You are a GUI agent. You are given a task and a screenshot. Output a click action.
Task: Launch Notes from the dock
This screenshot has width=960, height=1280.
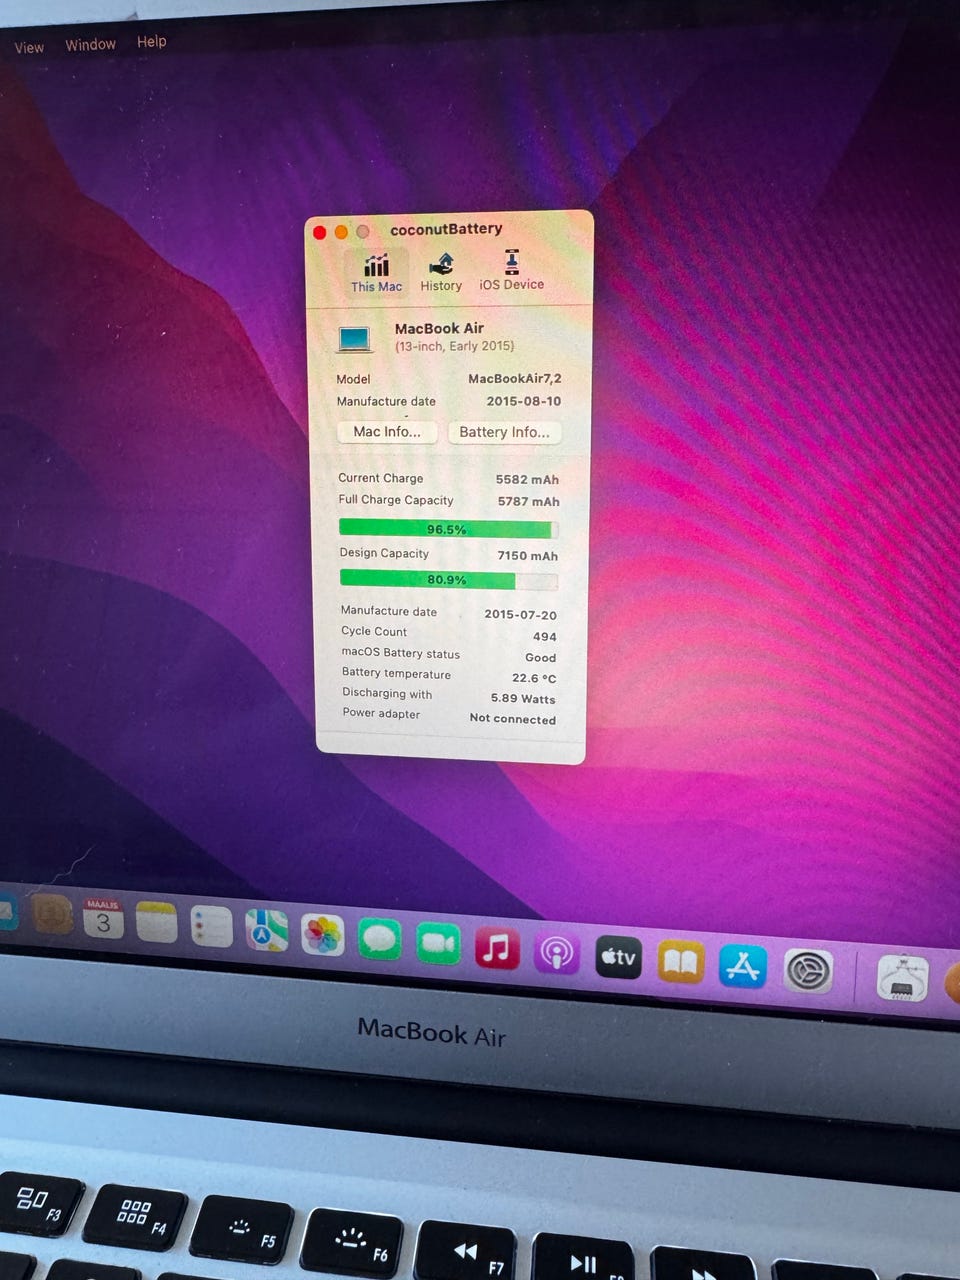pos(156,922)
